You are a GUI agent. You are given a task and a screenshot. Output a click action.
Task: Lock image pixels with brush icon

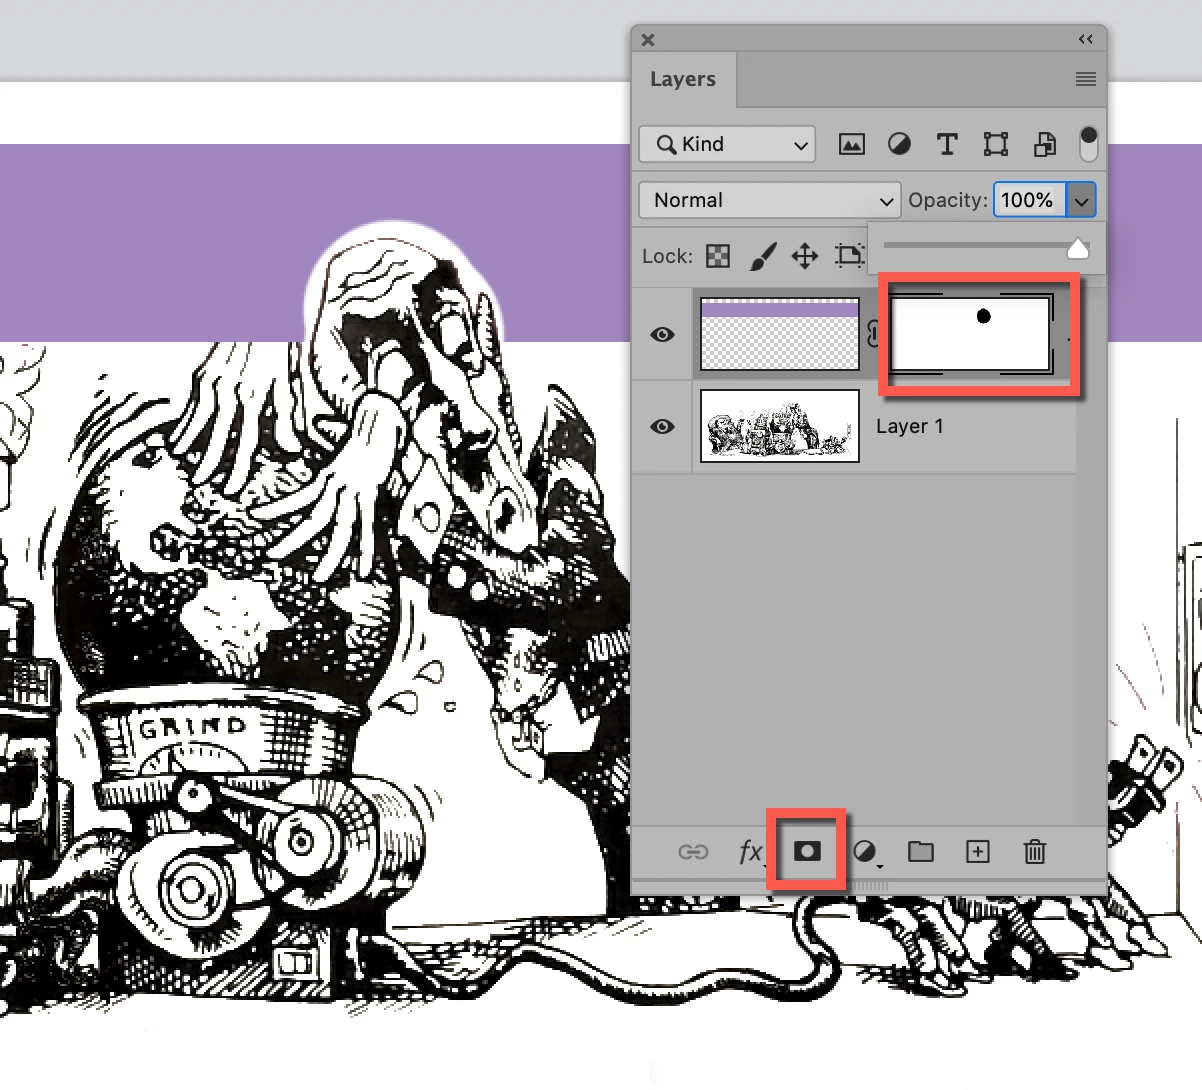pyautogui.click(x=762, y=256)
